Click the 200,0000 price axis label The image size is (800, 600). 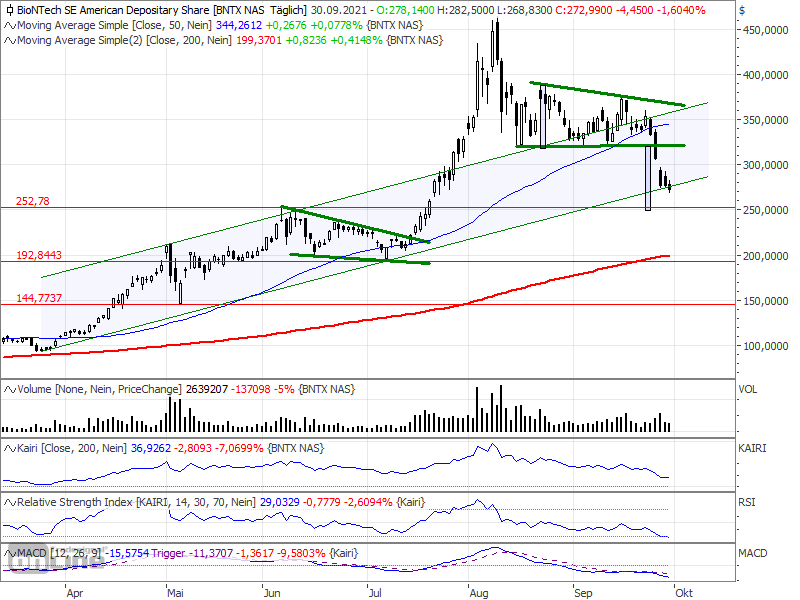coord(766,256)
